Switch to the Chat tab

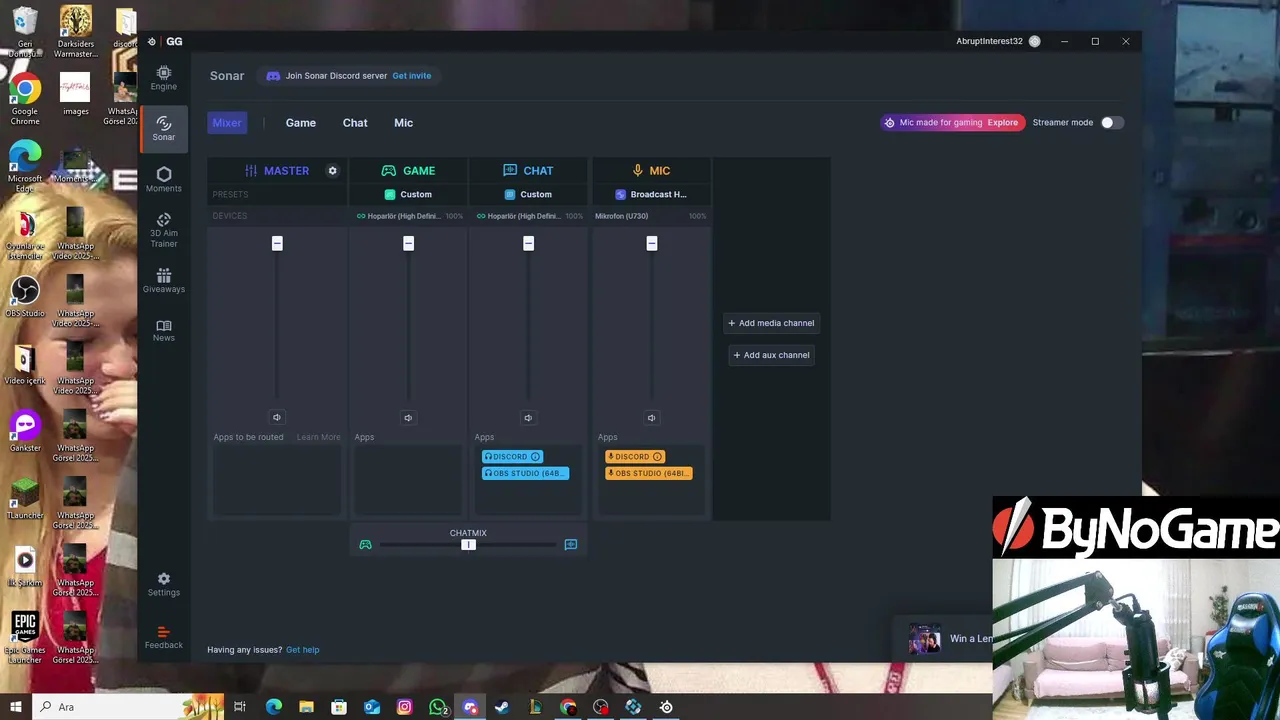tap(355, 123)
